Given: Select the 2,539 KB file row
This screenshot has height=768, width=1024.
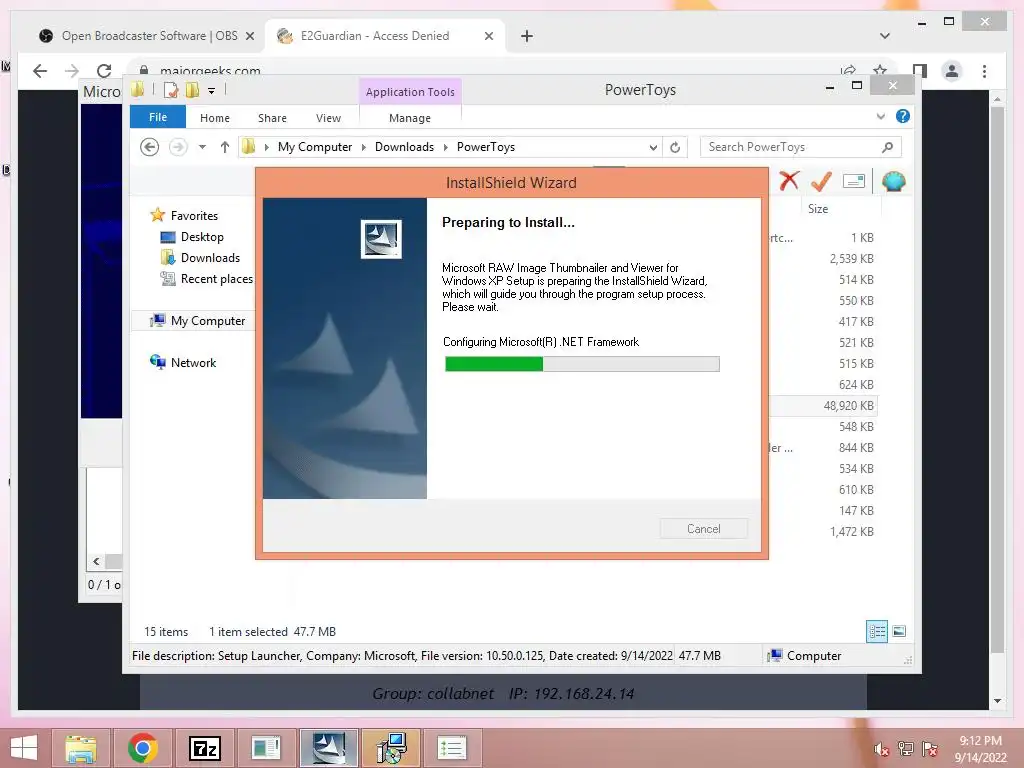Looking at the screenshot, I should 824,259.
